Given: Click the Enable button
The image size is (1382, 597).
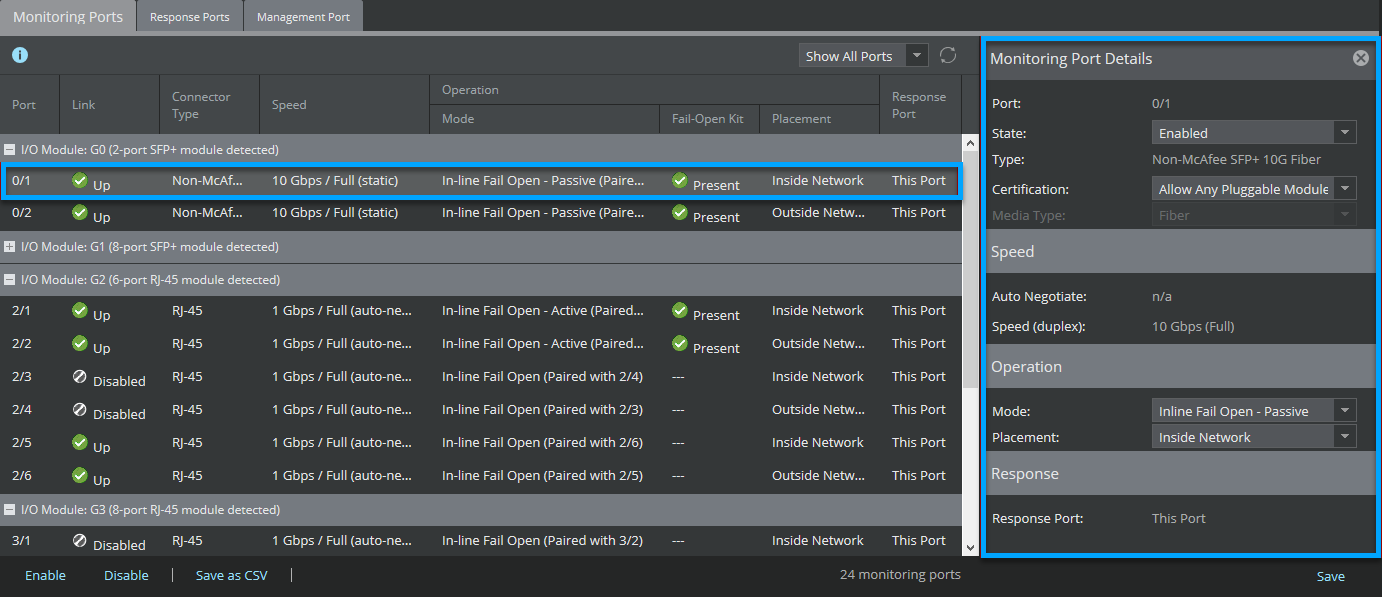Looking at the screenshot, I should [x=46, y=575].
